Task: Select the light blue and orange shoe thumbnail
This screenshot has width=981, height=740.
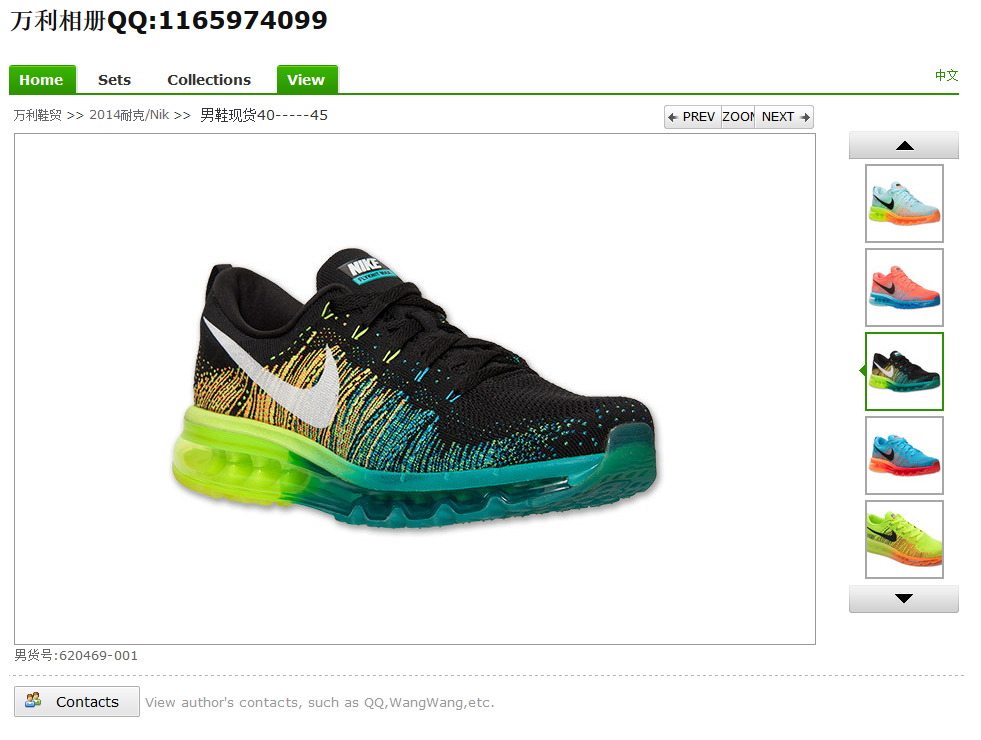Action: point(904,203)
